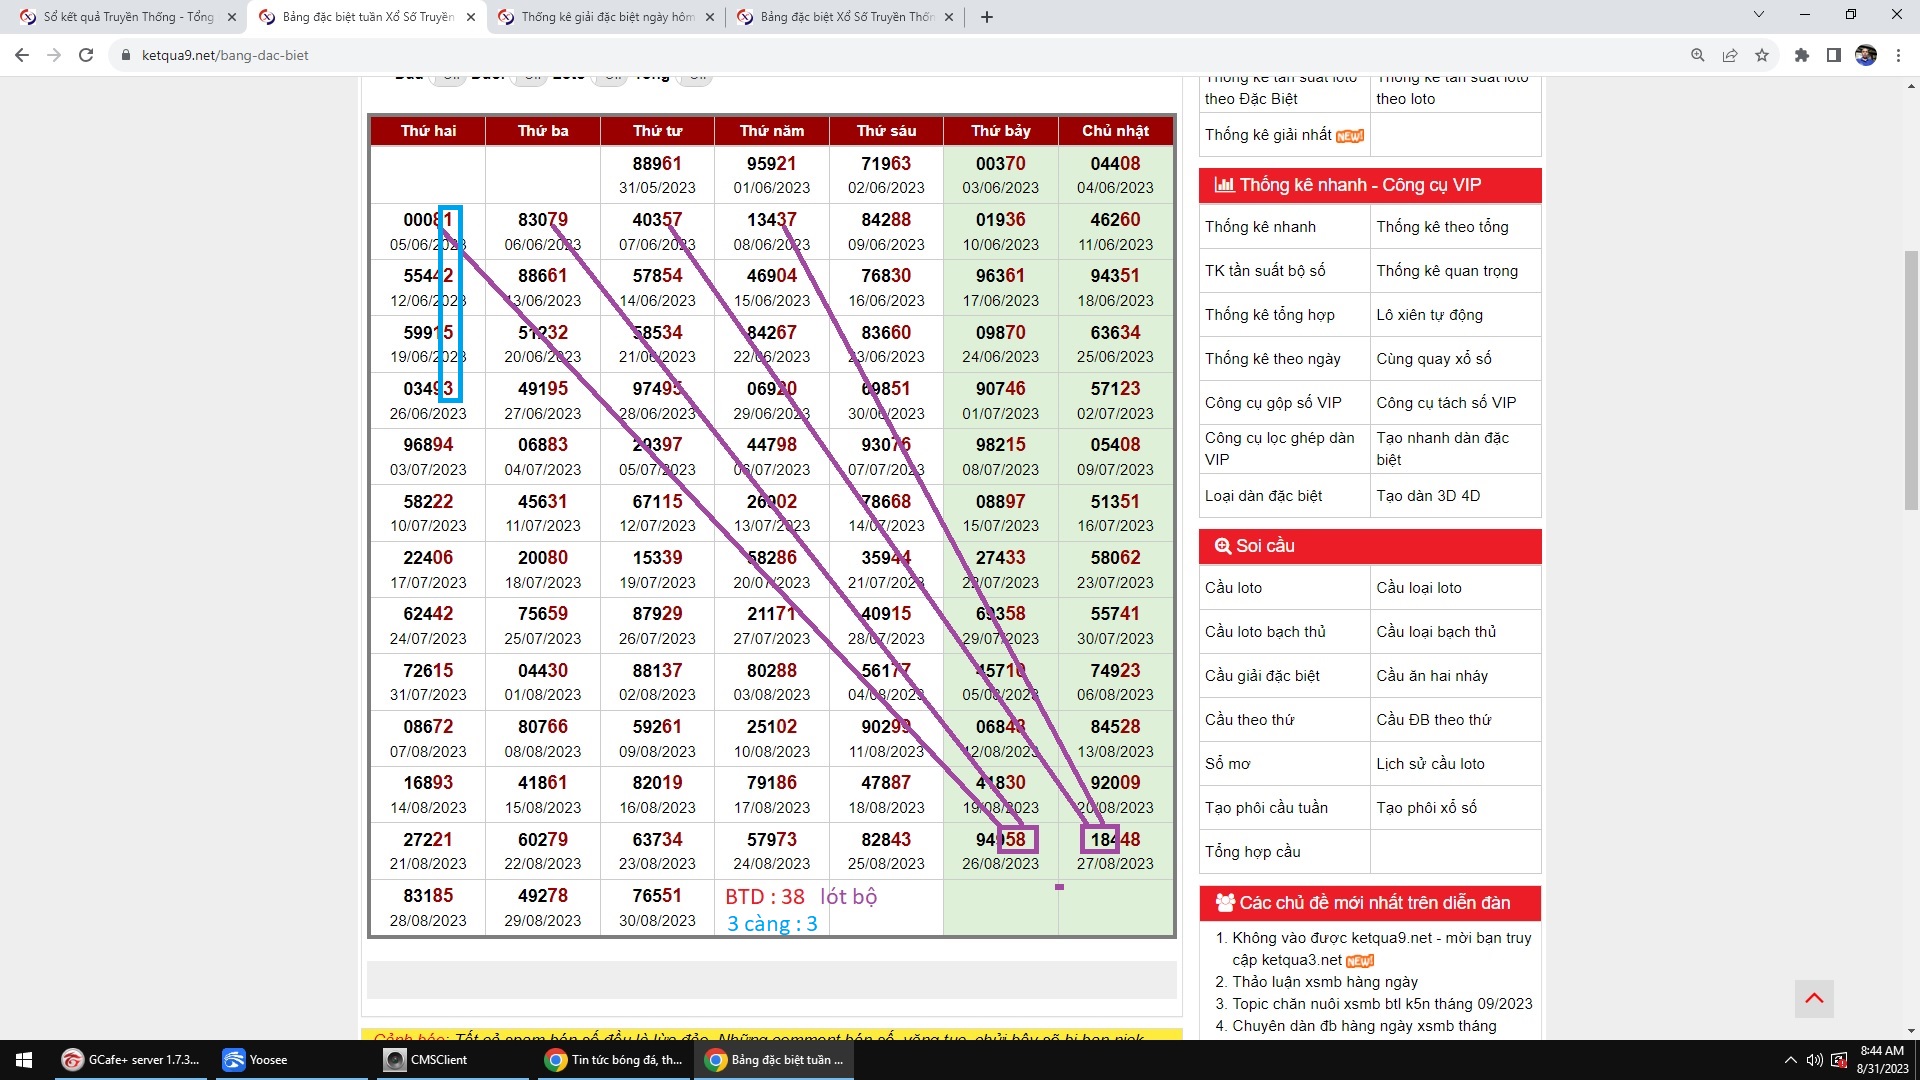
Task: Show hidden system tray icons
Action: tap(1790, 1060)
